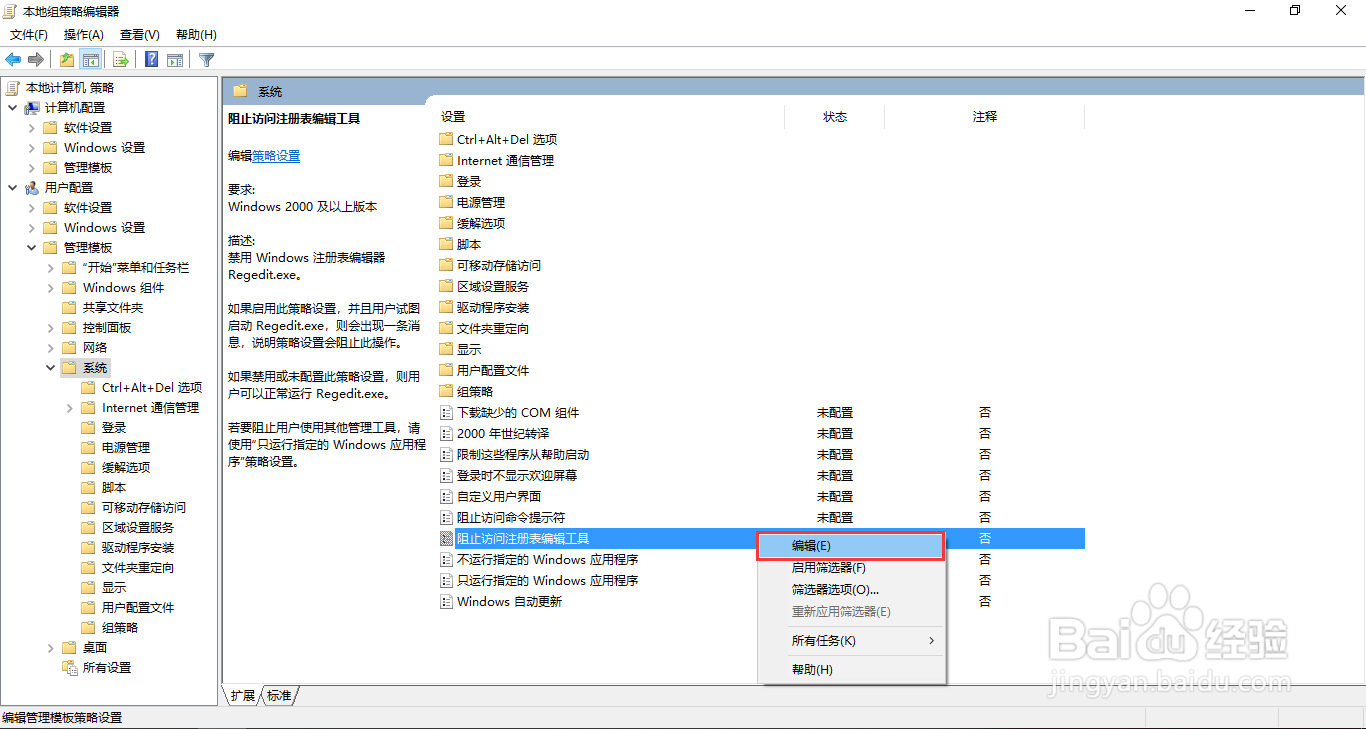Open 查看(V) in the menu bar
The image size is (1366, 729).
139,34
